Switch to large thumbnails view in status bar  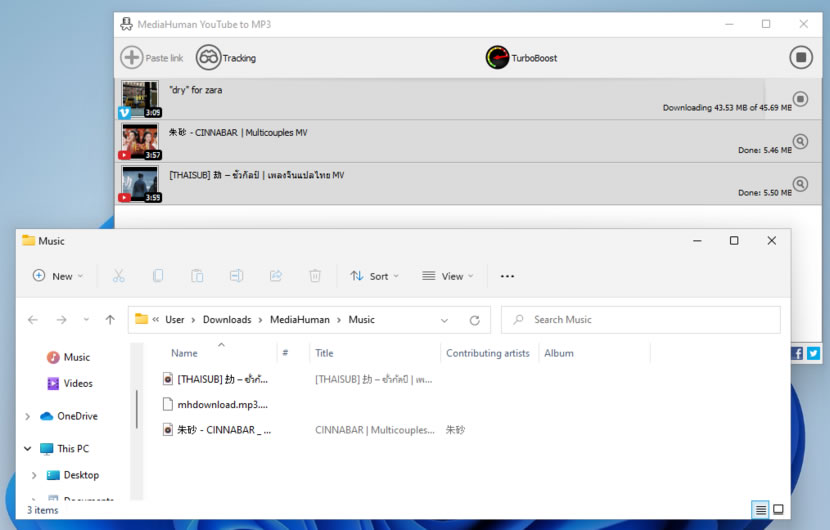[778, 509]
